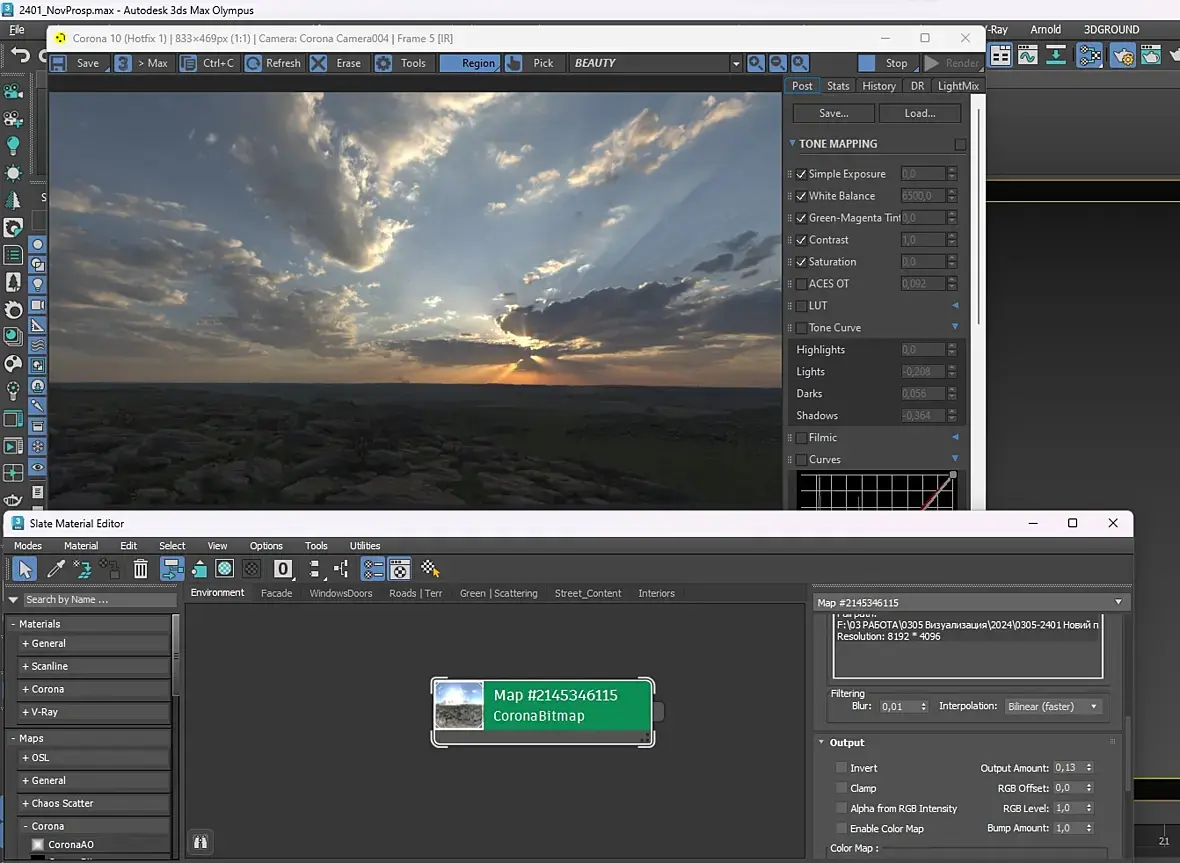Click the binoculars icon in the node view
Image resolution: width=1180 pixels, height=863 pixels.
200,842
